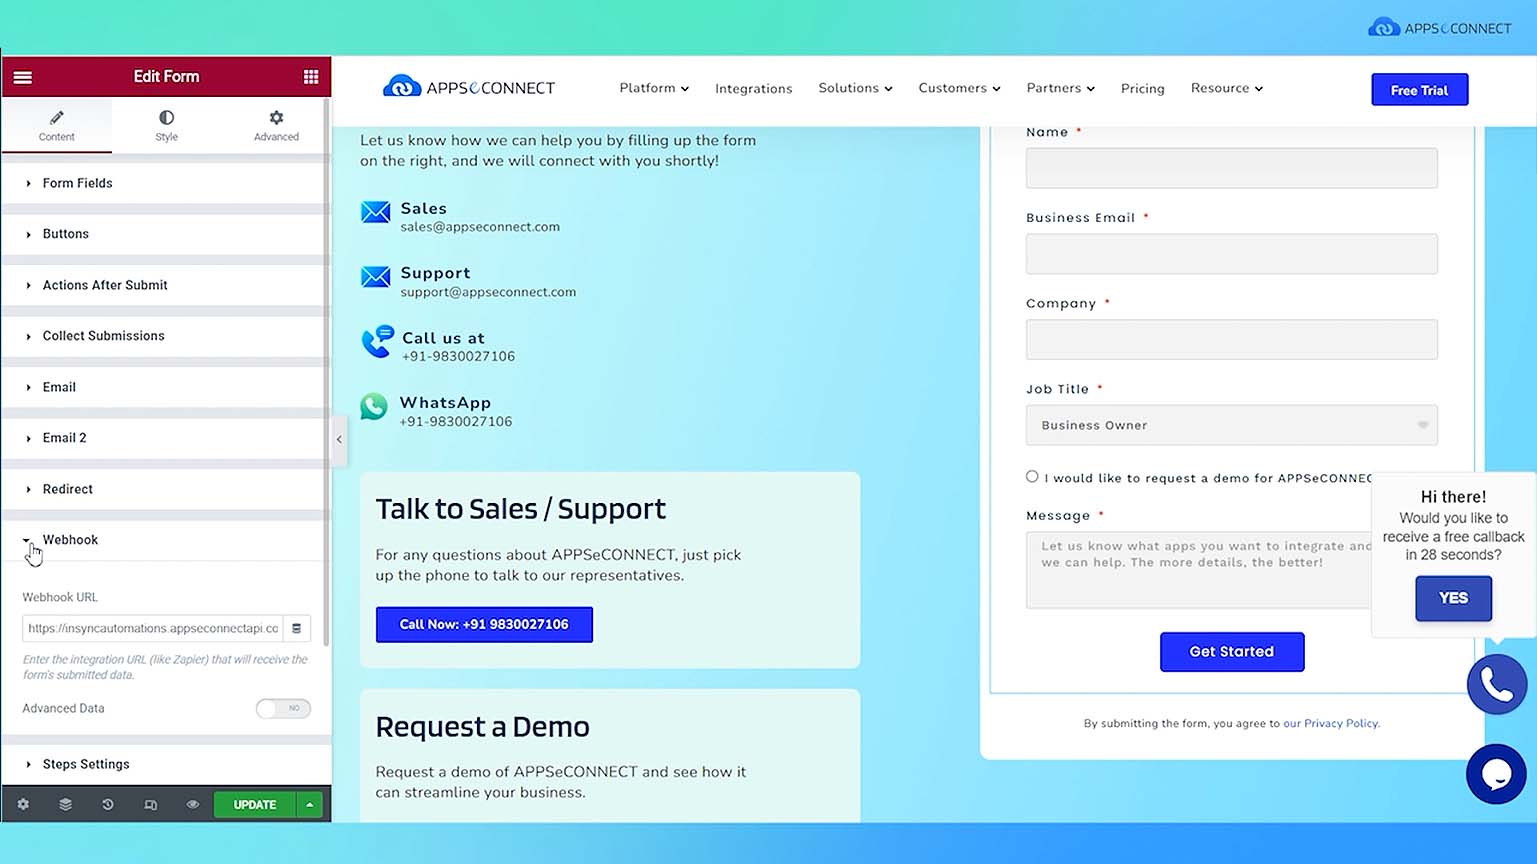Switch to the Advanced tab
The height and width of the screenshot is (864, 1537).
[x=276, y=126]
